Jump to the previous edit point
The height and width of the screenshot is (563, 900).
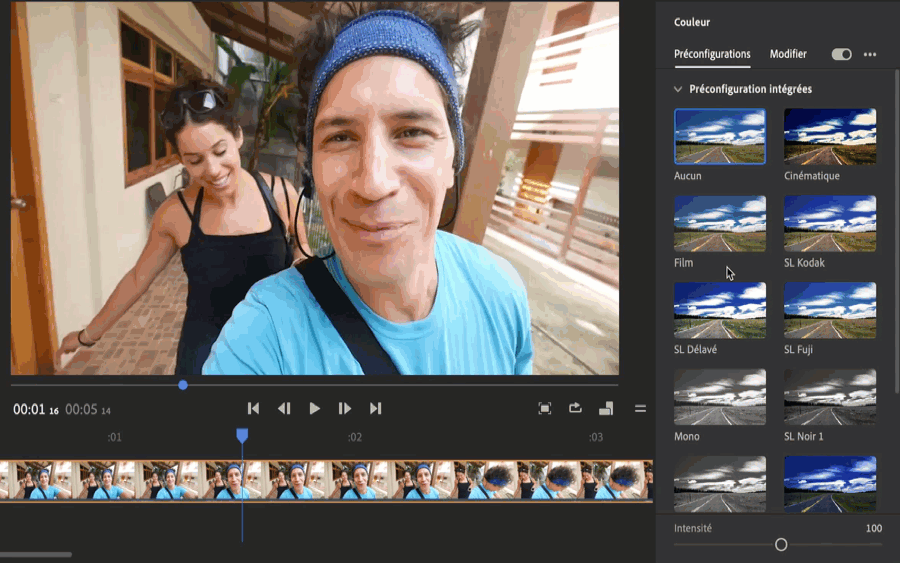253,408
